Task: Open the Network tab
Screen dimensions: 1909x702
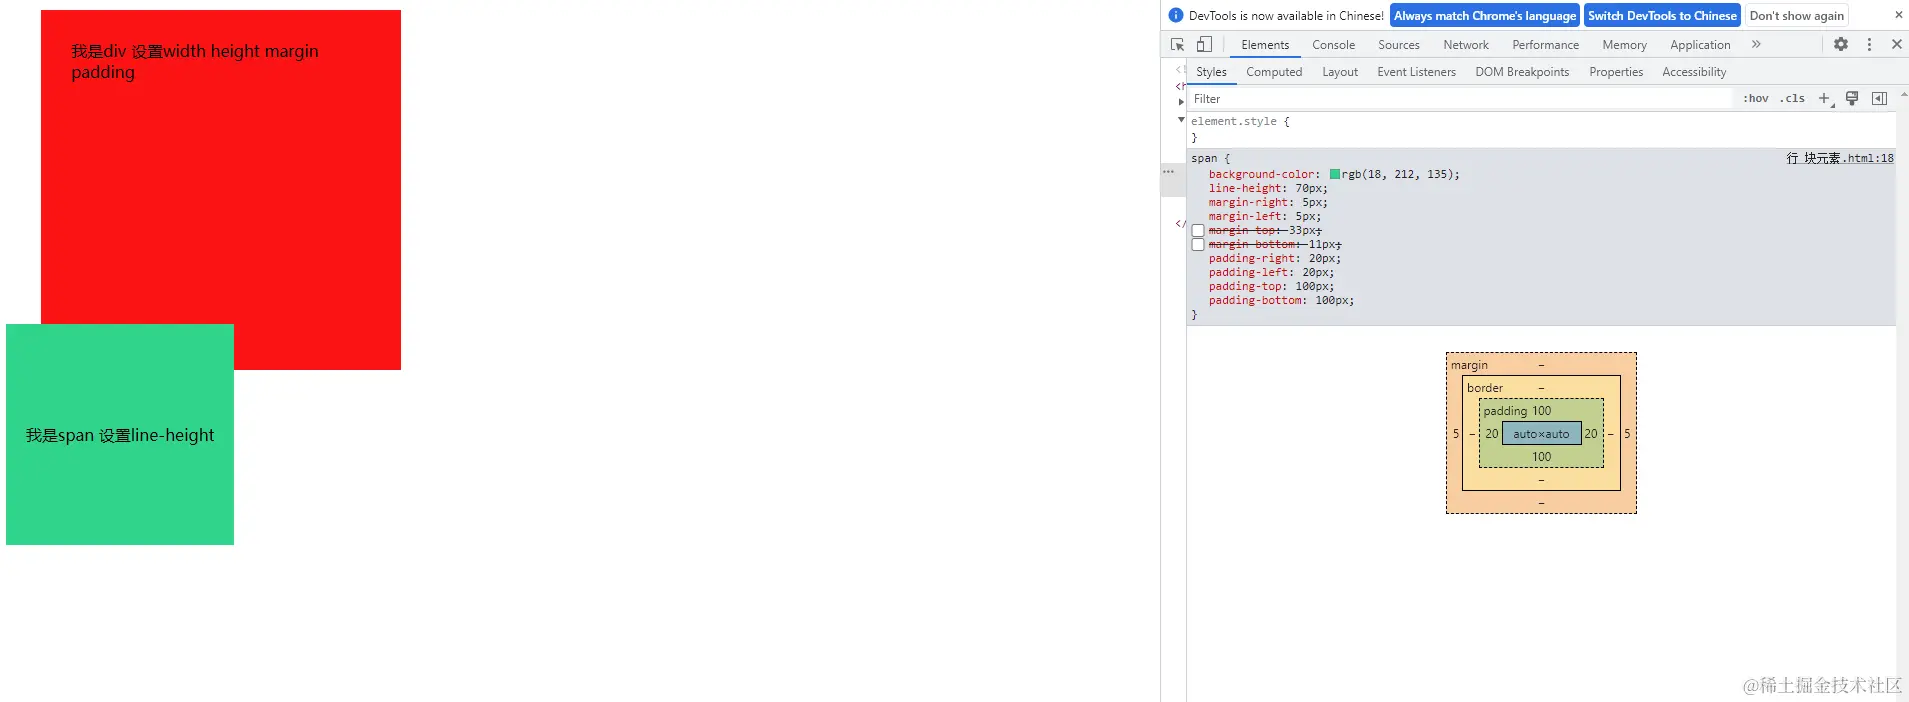Action: pos(1466,45)
